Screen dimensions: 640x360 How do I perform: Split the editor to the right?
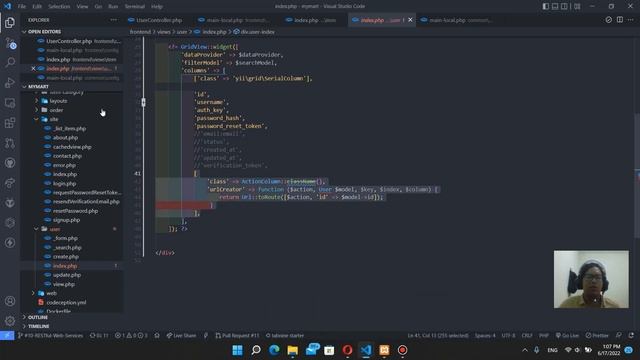(x=620, y=20)
